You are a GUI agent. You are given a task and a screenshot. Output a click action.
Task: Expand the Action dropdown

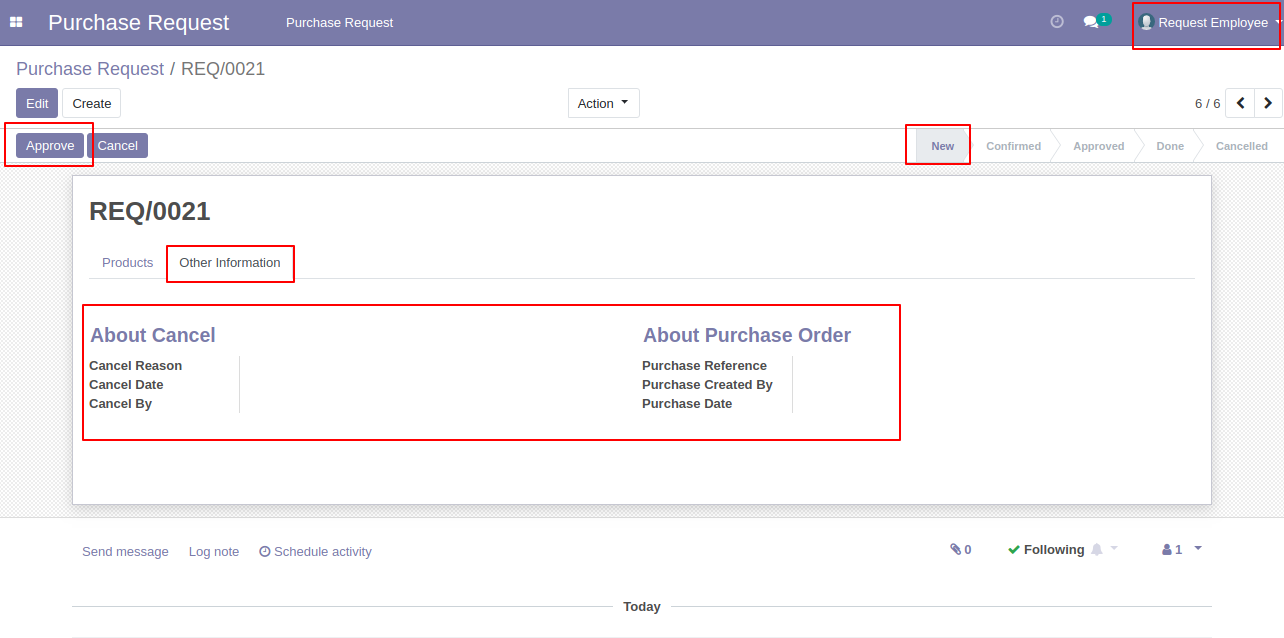pyautogui.click(x=604, y=103)
